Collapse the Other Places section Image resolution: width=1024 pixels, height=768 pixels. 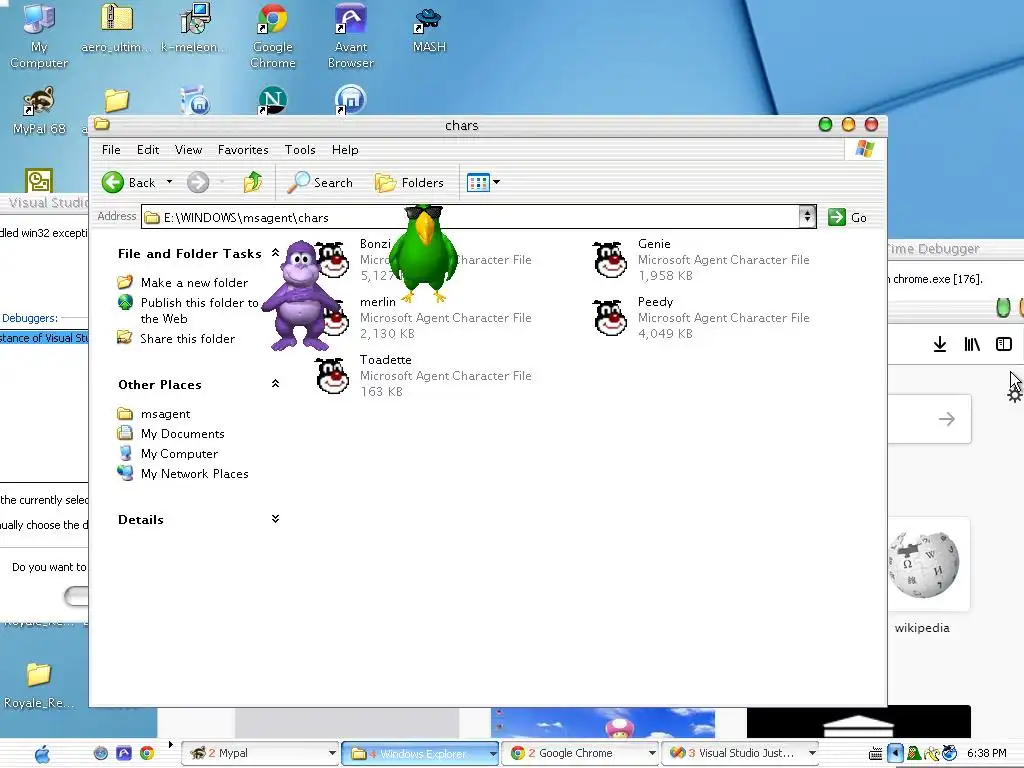275,384
